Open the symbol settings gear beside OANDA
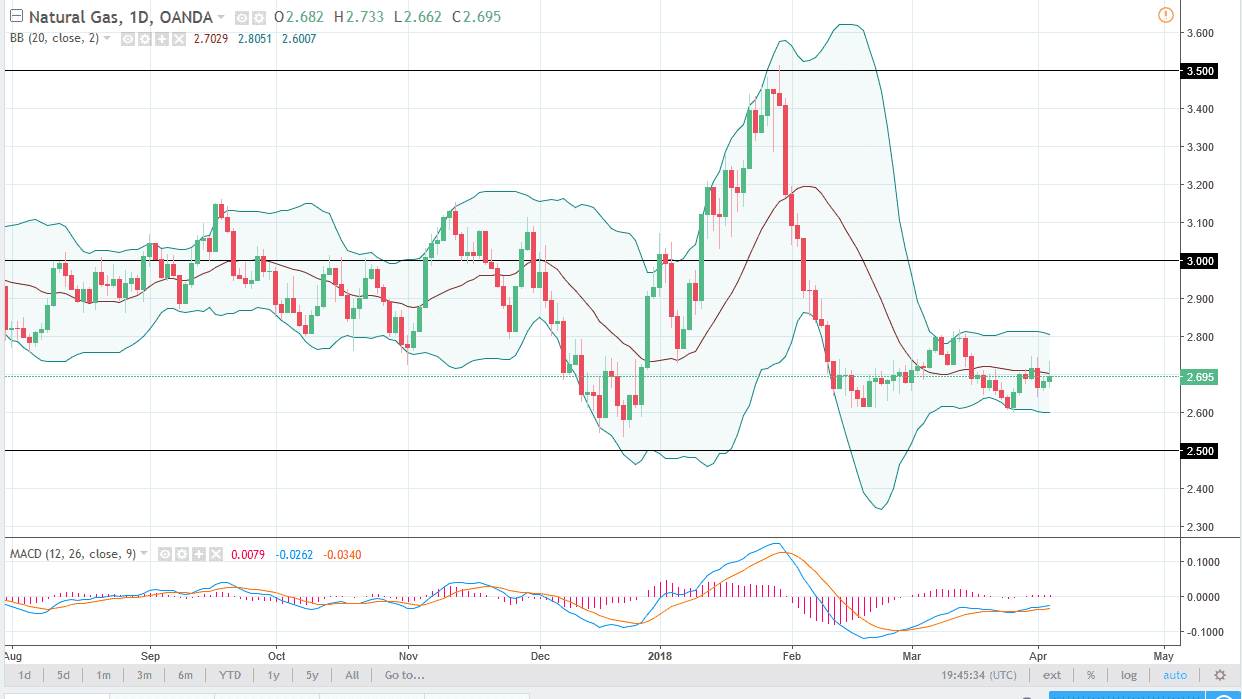The image size is (1242, 699). coord(258,17)
